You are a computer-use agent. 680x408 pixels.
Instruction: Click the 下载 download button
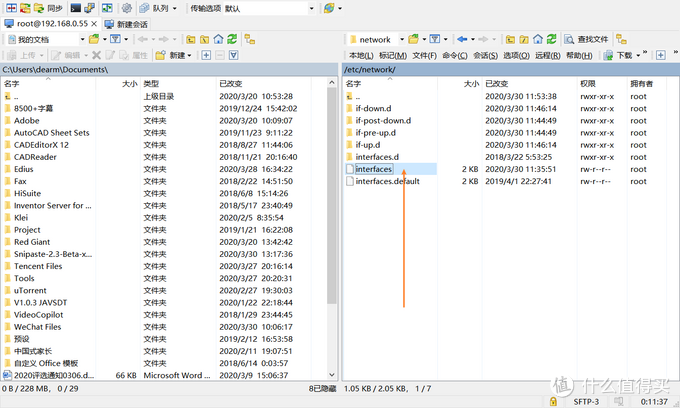(x=618, y=55)
